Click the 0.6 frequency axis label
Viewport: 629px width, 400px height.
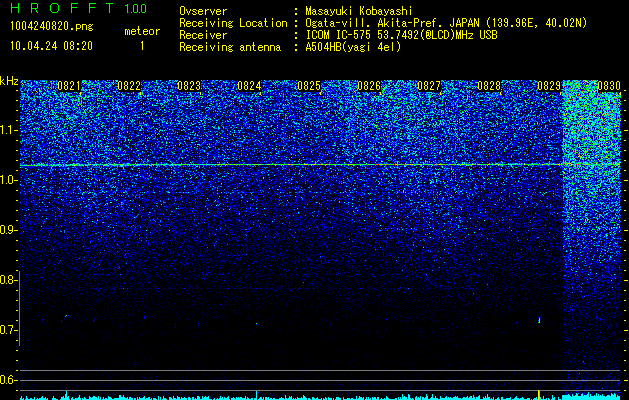tap(8, 380)
